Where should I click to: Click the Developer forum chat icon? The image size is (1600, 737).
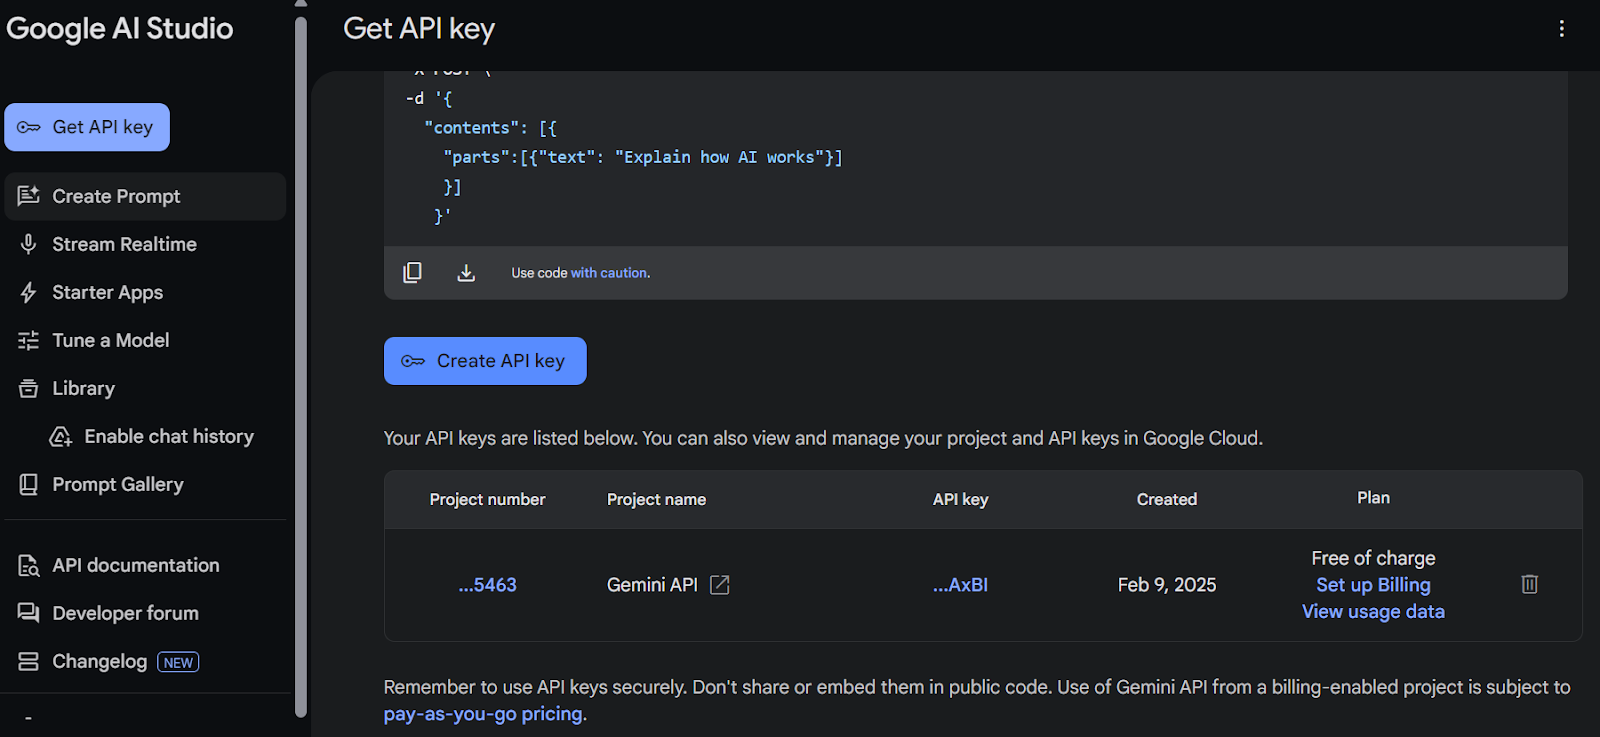pyautogui.click(x=28, y=613)
